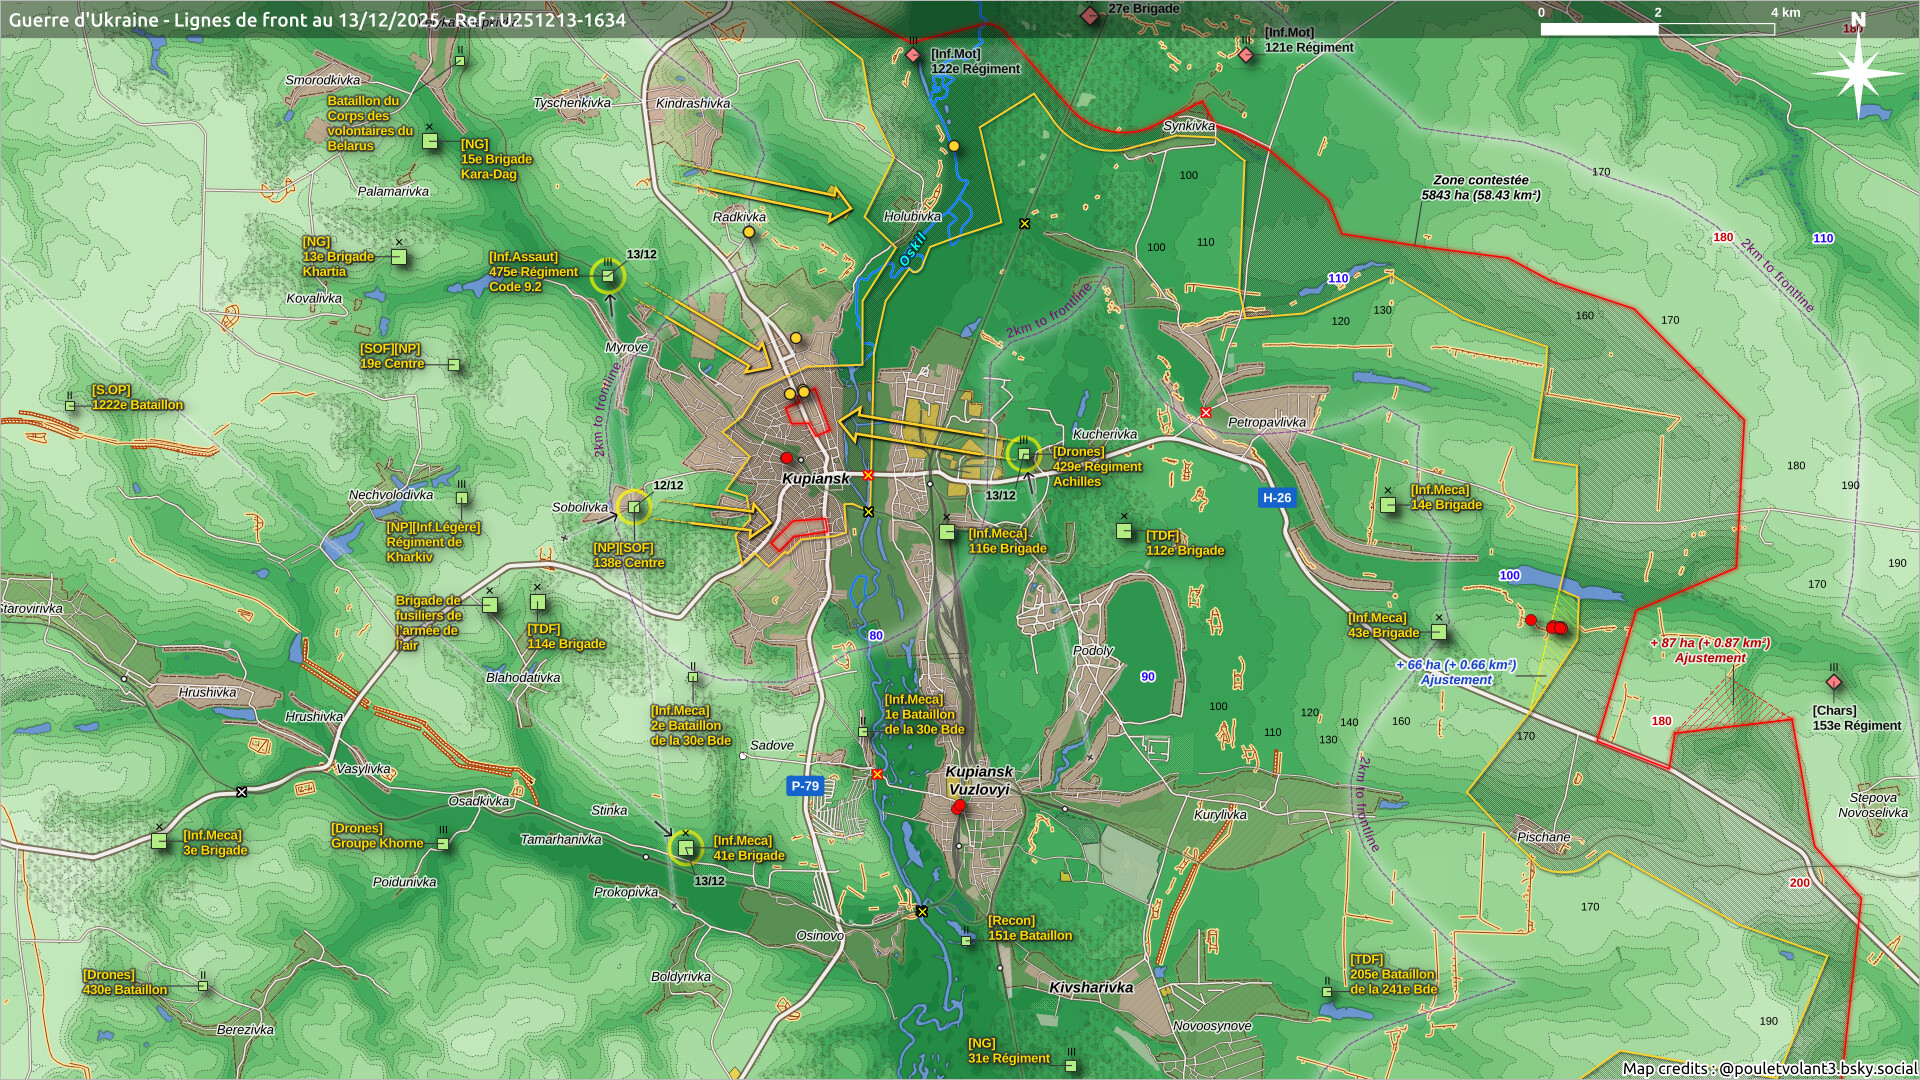Click the red dot in Kupiansk center

786,458
